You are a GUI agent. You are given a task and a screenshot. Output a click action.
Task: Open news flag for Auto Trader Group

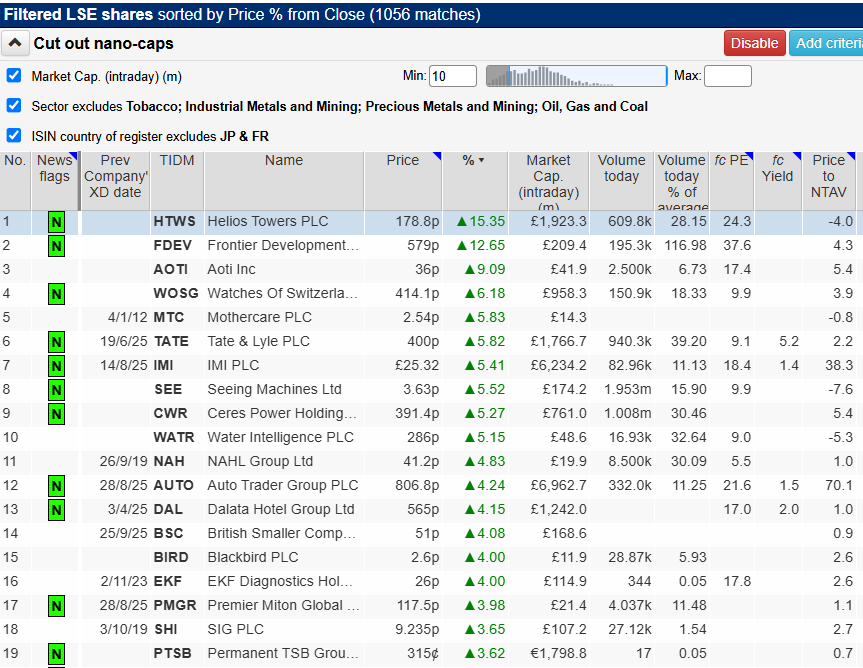(x=56, y=486)
